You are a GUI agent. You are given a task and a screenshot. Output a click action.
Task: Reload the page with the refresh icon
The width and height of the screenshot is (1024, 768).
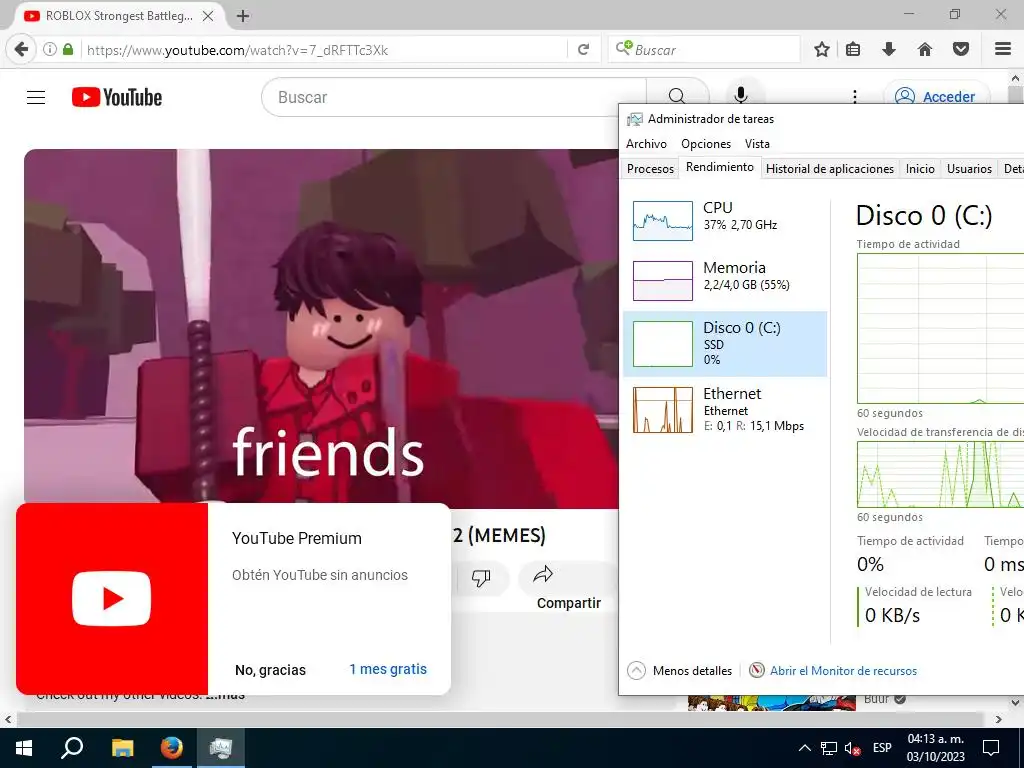[x=583, y=50]
